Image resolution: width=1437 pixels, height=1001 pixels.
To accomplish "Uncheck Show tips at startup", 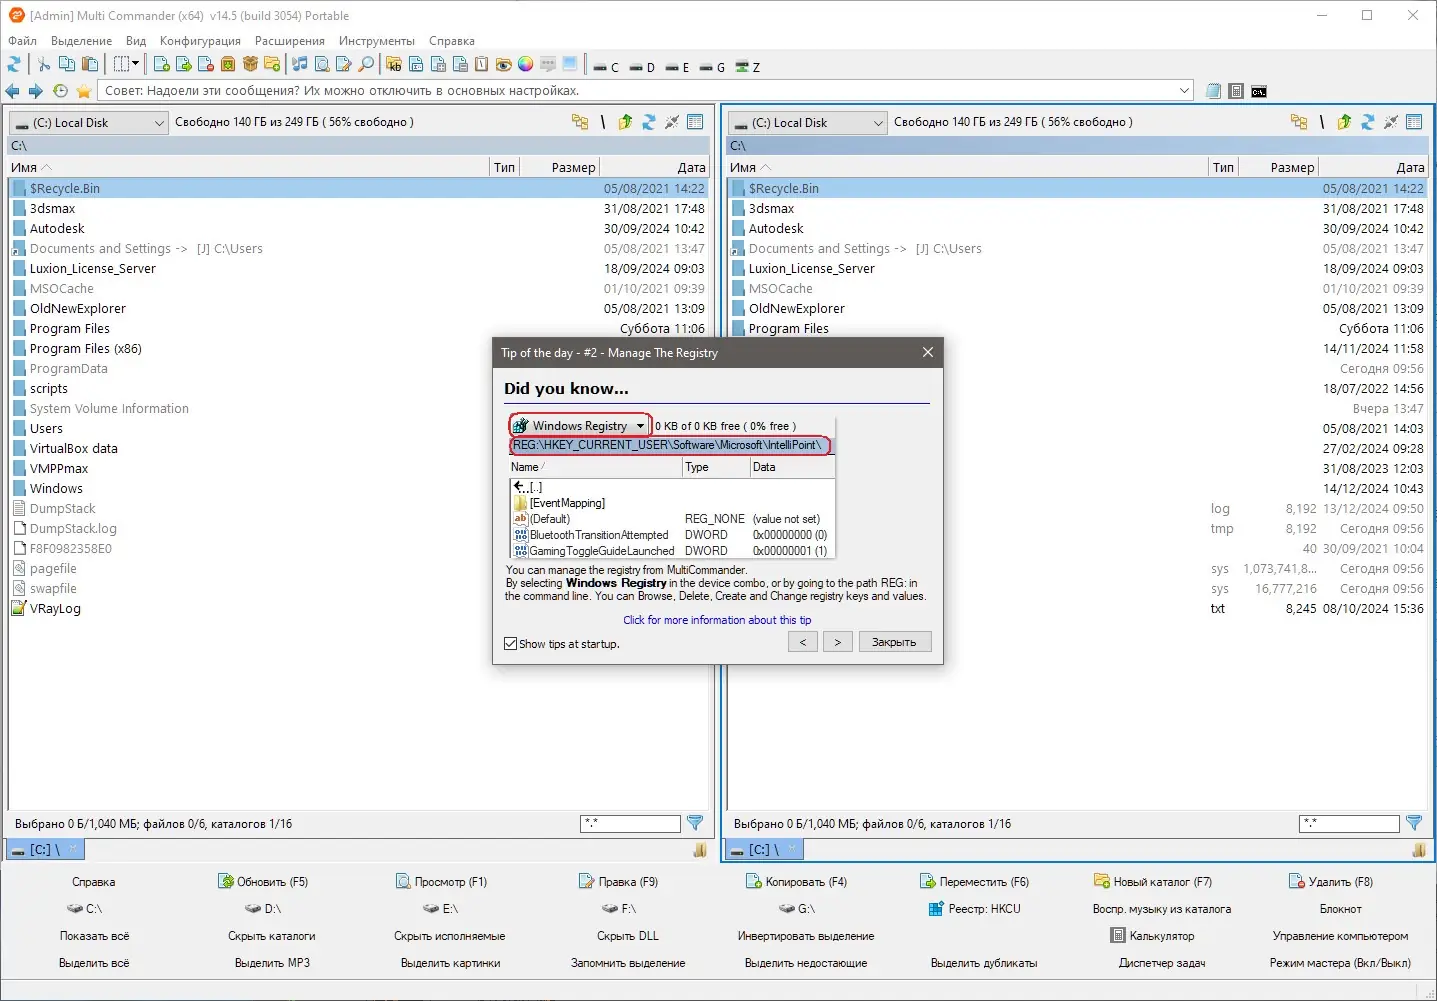I will tap(511, 643).
